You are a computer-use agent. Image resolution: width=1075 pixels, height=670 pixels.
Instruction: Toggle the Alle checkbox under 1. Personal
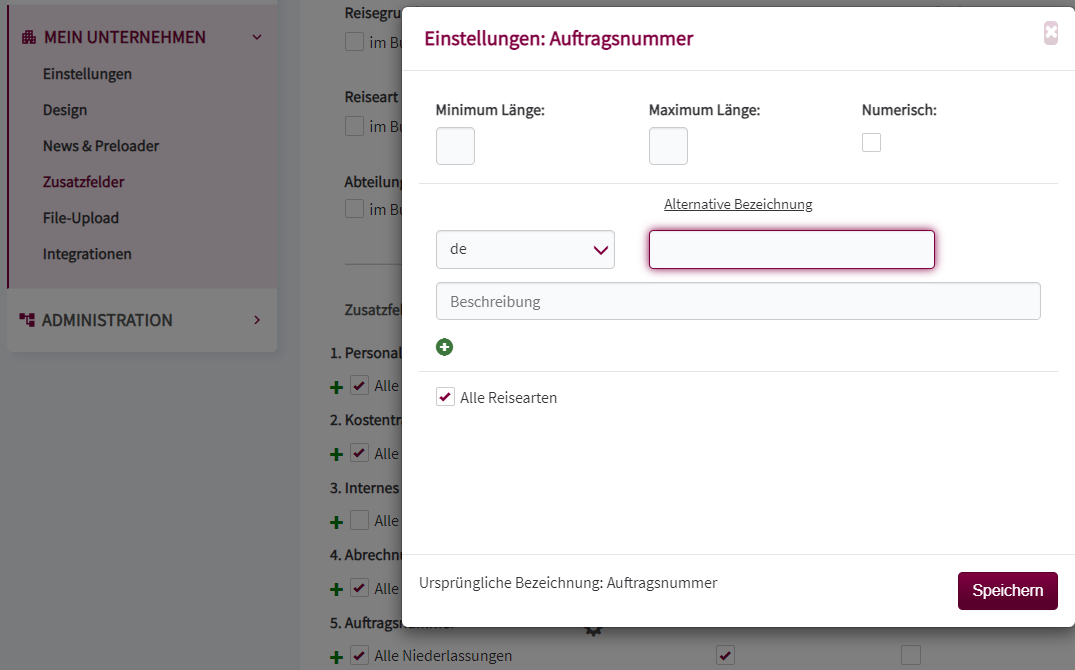(x=360, y=385)
